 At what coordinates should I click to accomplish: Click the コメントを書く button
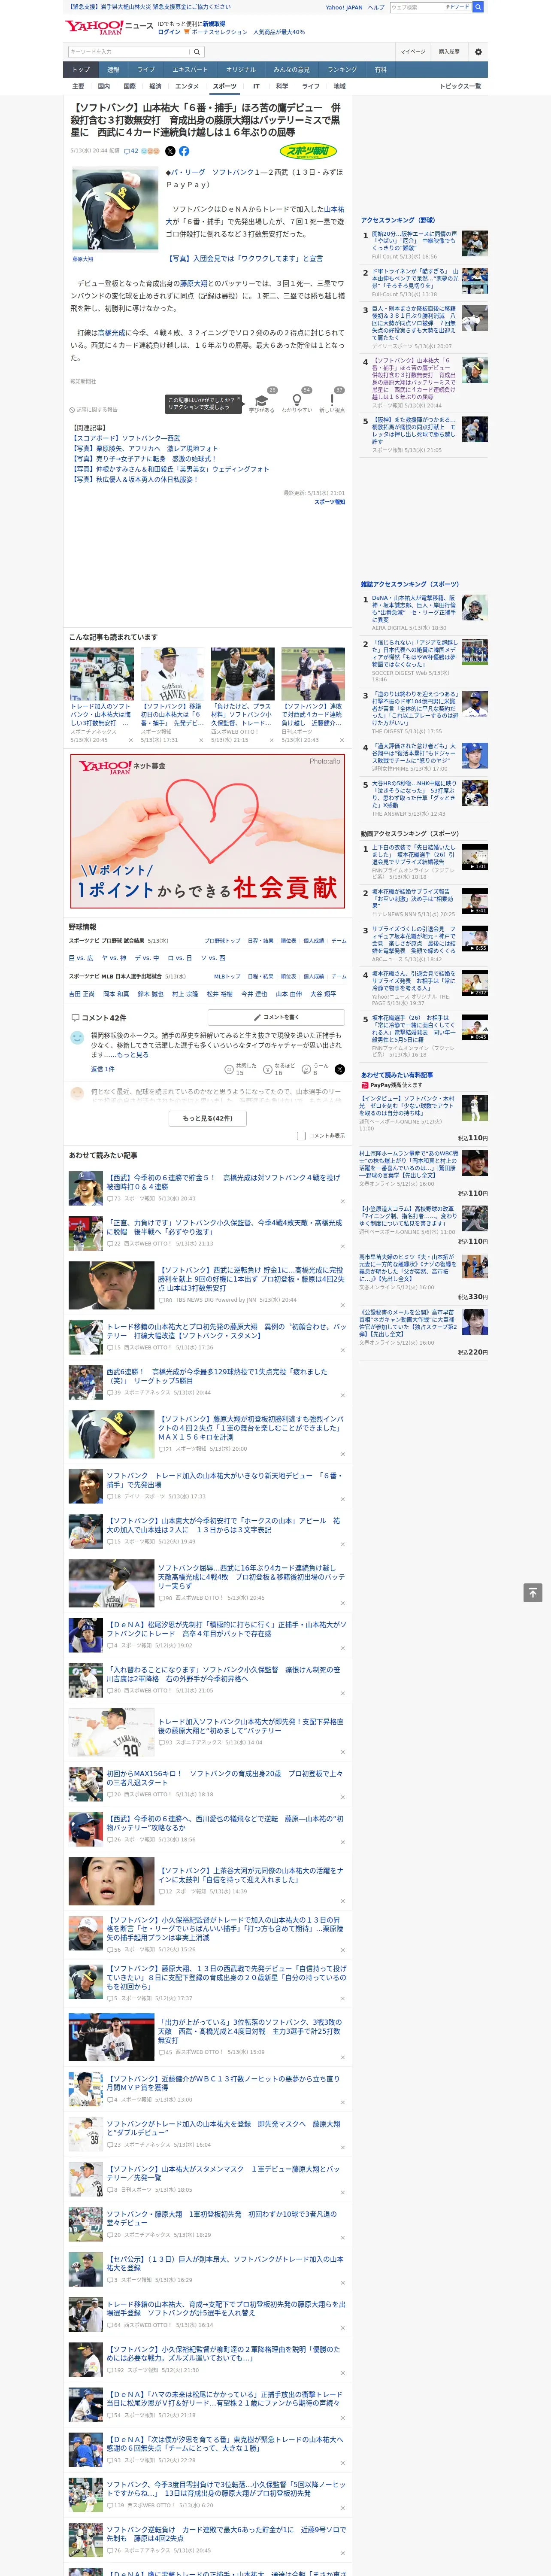click(276, 1017)
